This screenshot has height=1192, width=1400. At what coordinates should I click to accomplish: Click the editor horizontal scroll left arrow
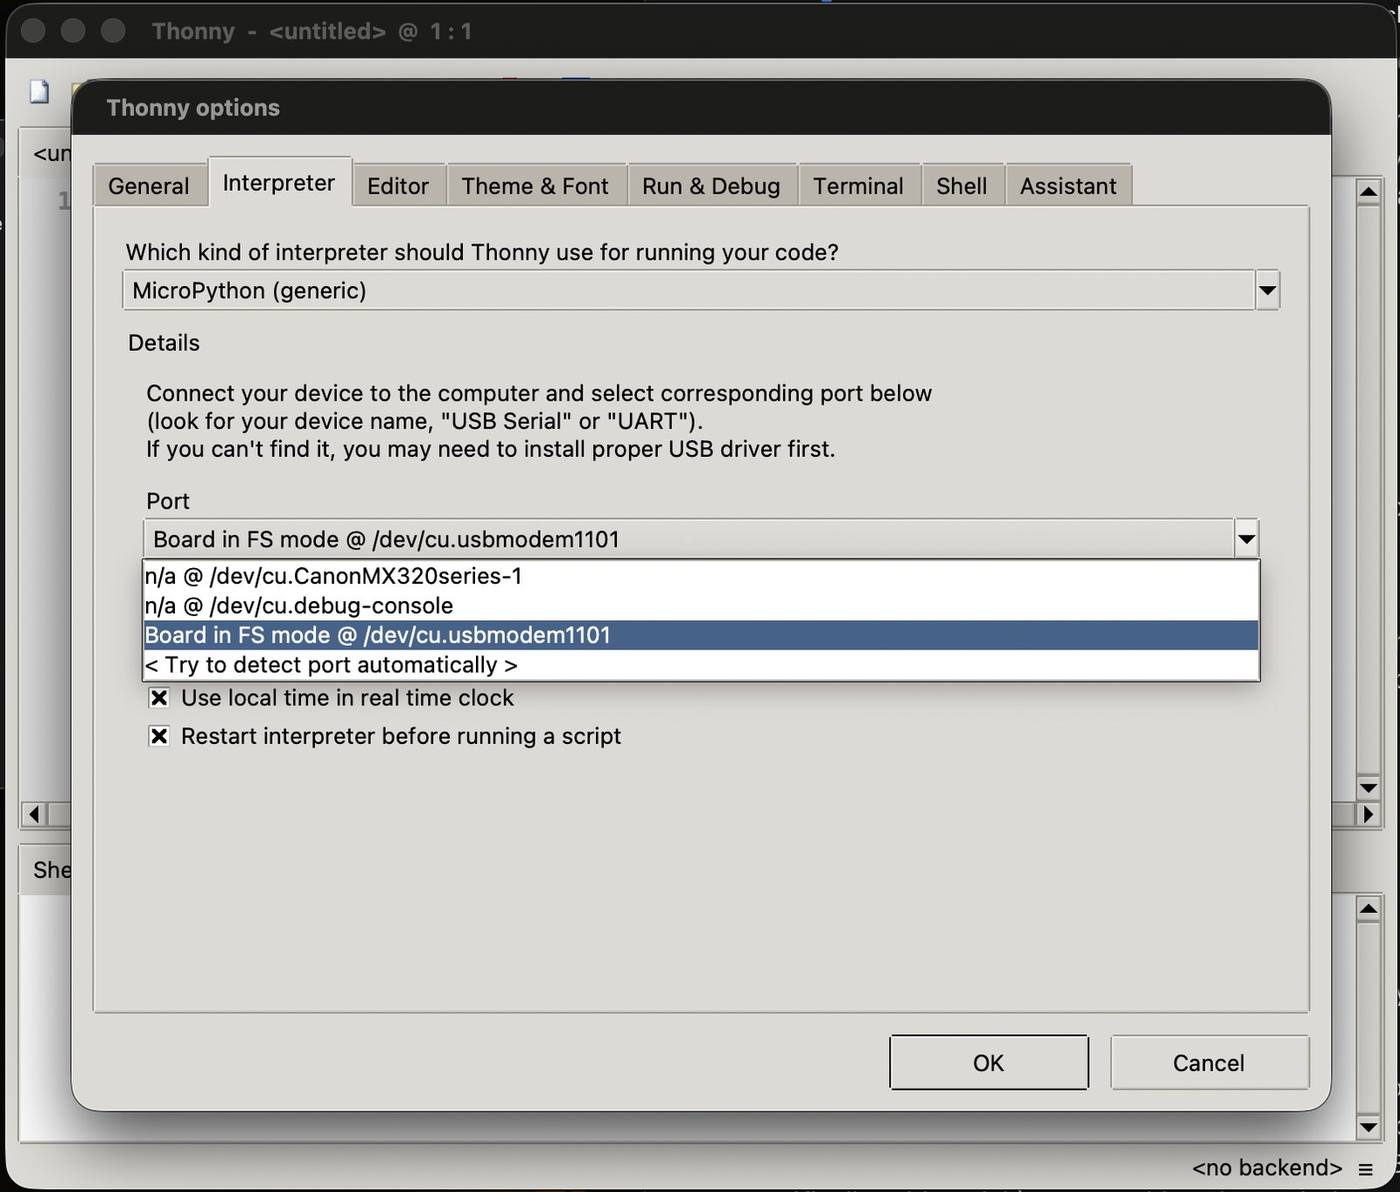point(34,814)
